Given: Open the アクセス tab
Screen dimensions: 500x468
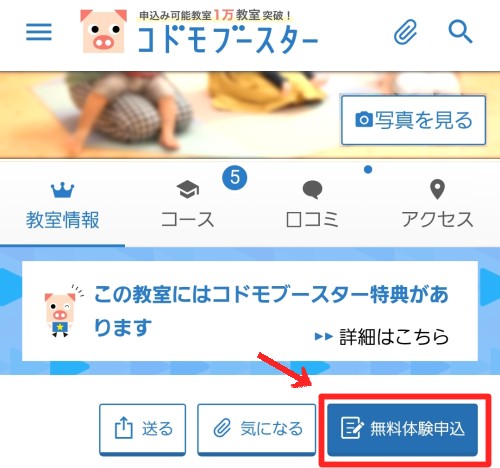Looking at the screenshot, I should coord(437,205).
